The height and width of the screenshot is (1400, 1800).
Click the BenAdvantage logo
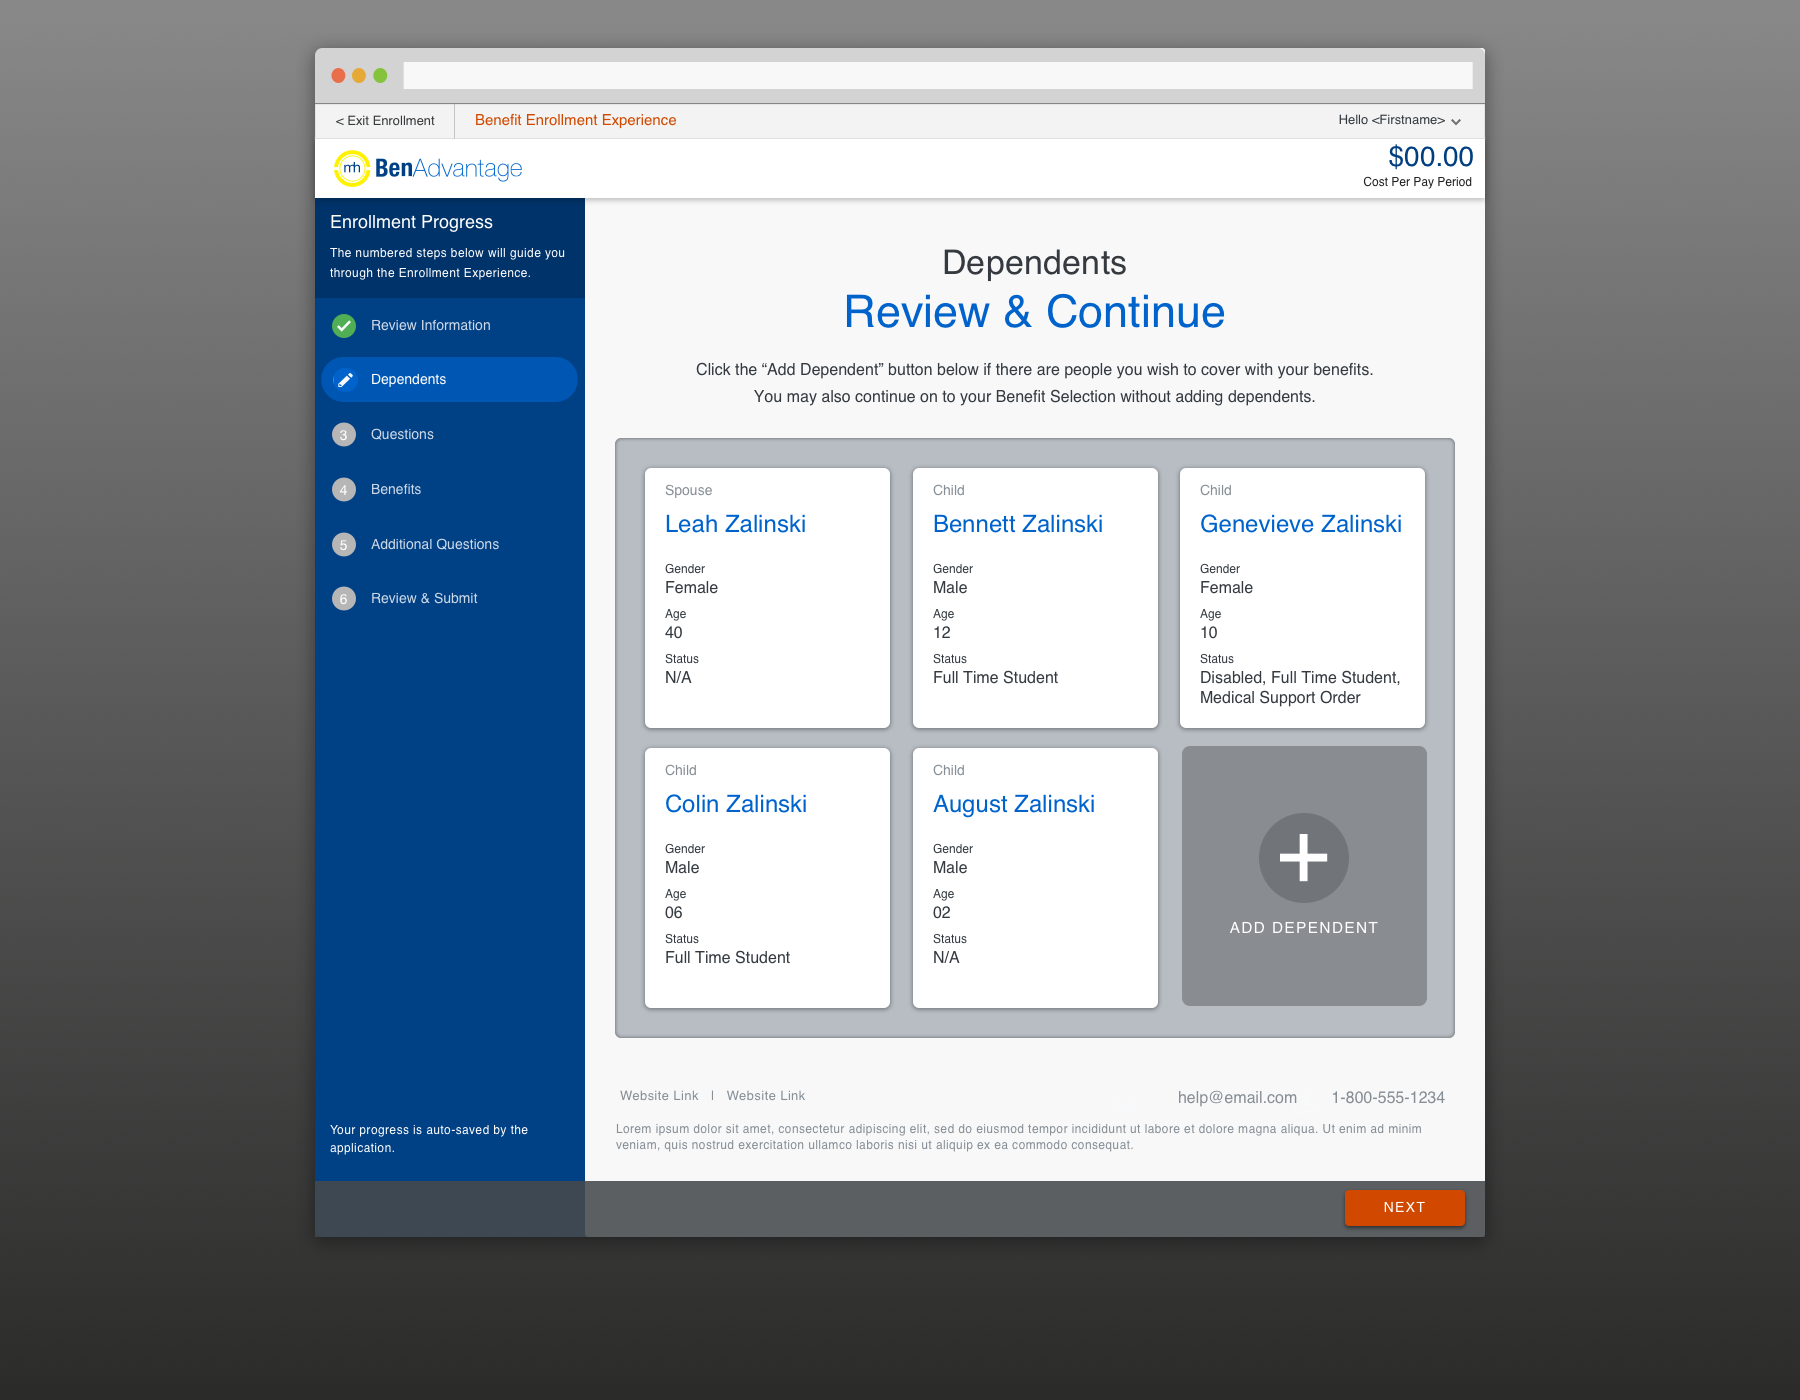pyautogui.click(x=428, y=168)
